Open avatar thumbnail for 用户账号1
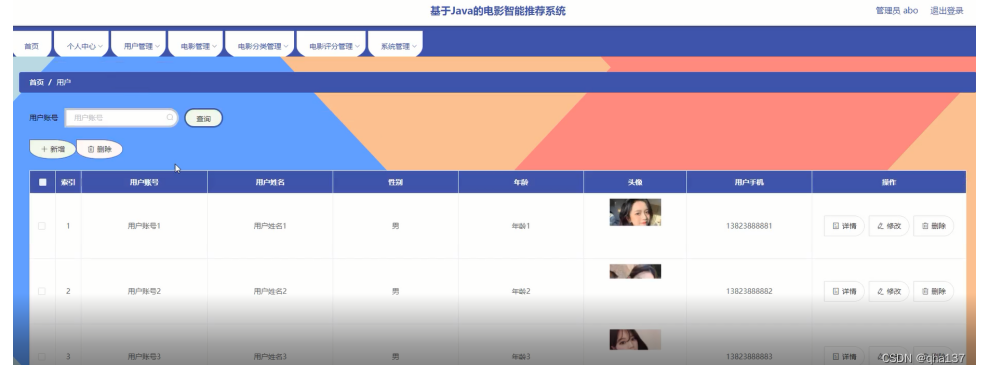 pyautogui.click(x=635, y=212)
